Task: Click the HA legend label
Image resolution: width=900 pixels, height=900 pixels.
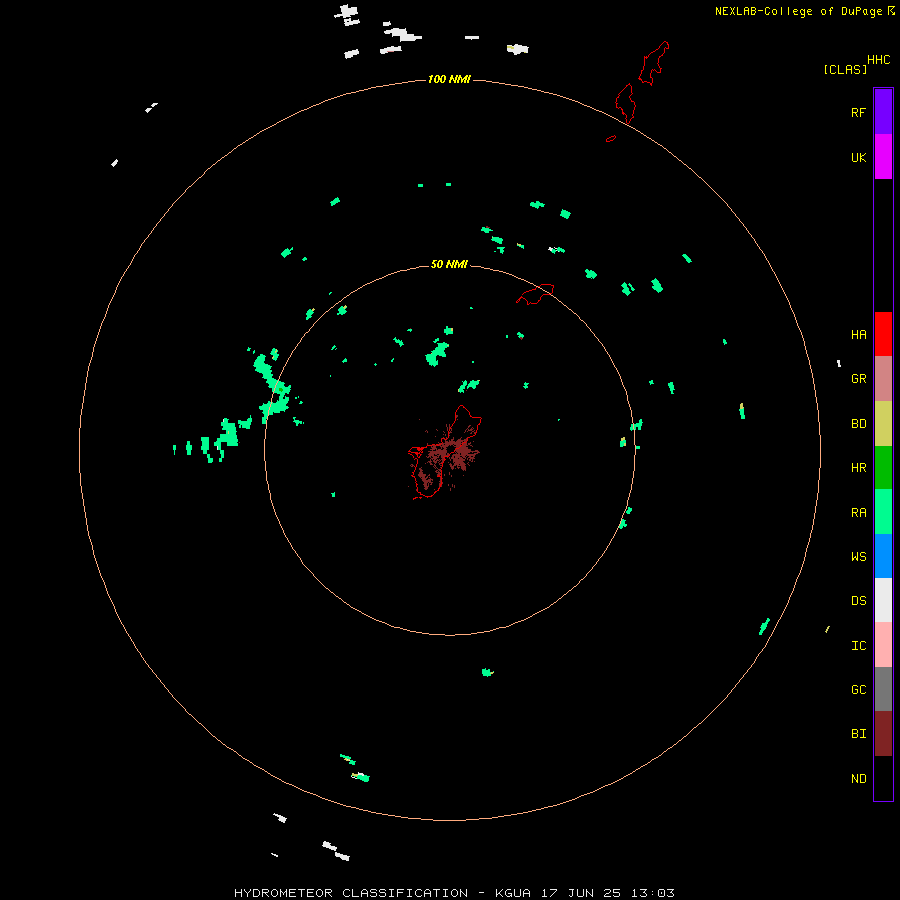Action: [858, 334]
